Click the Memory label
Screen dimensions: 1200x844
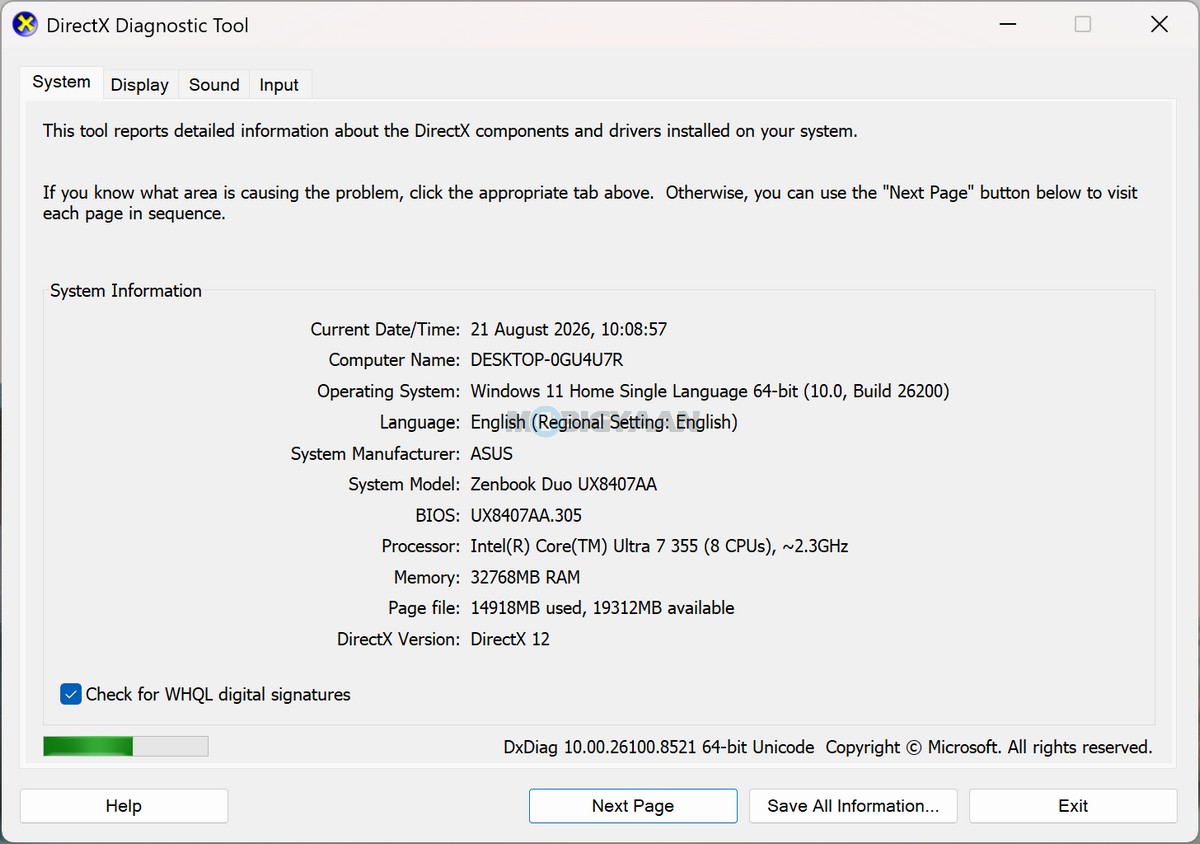coord(427,577)
